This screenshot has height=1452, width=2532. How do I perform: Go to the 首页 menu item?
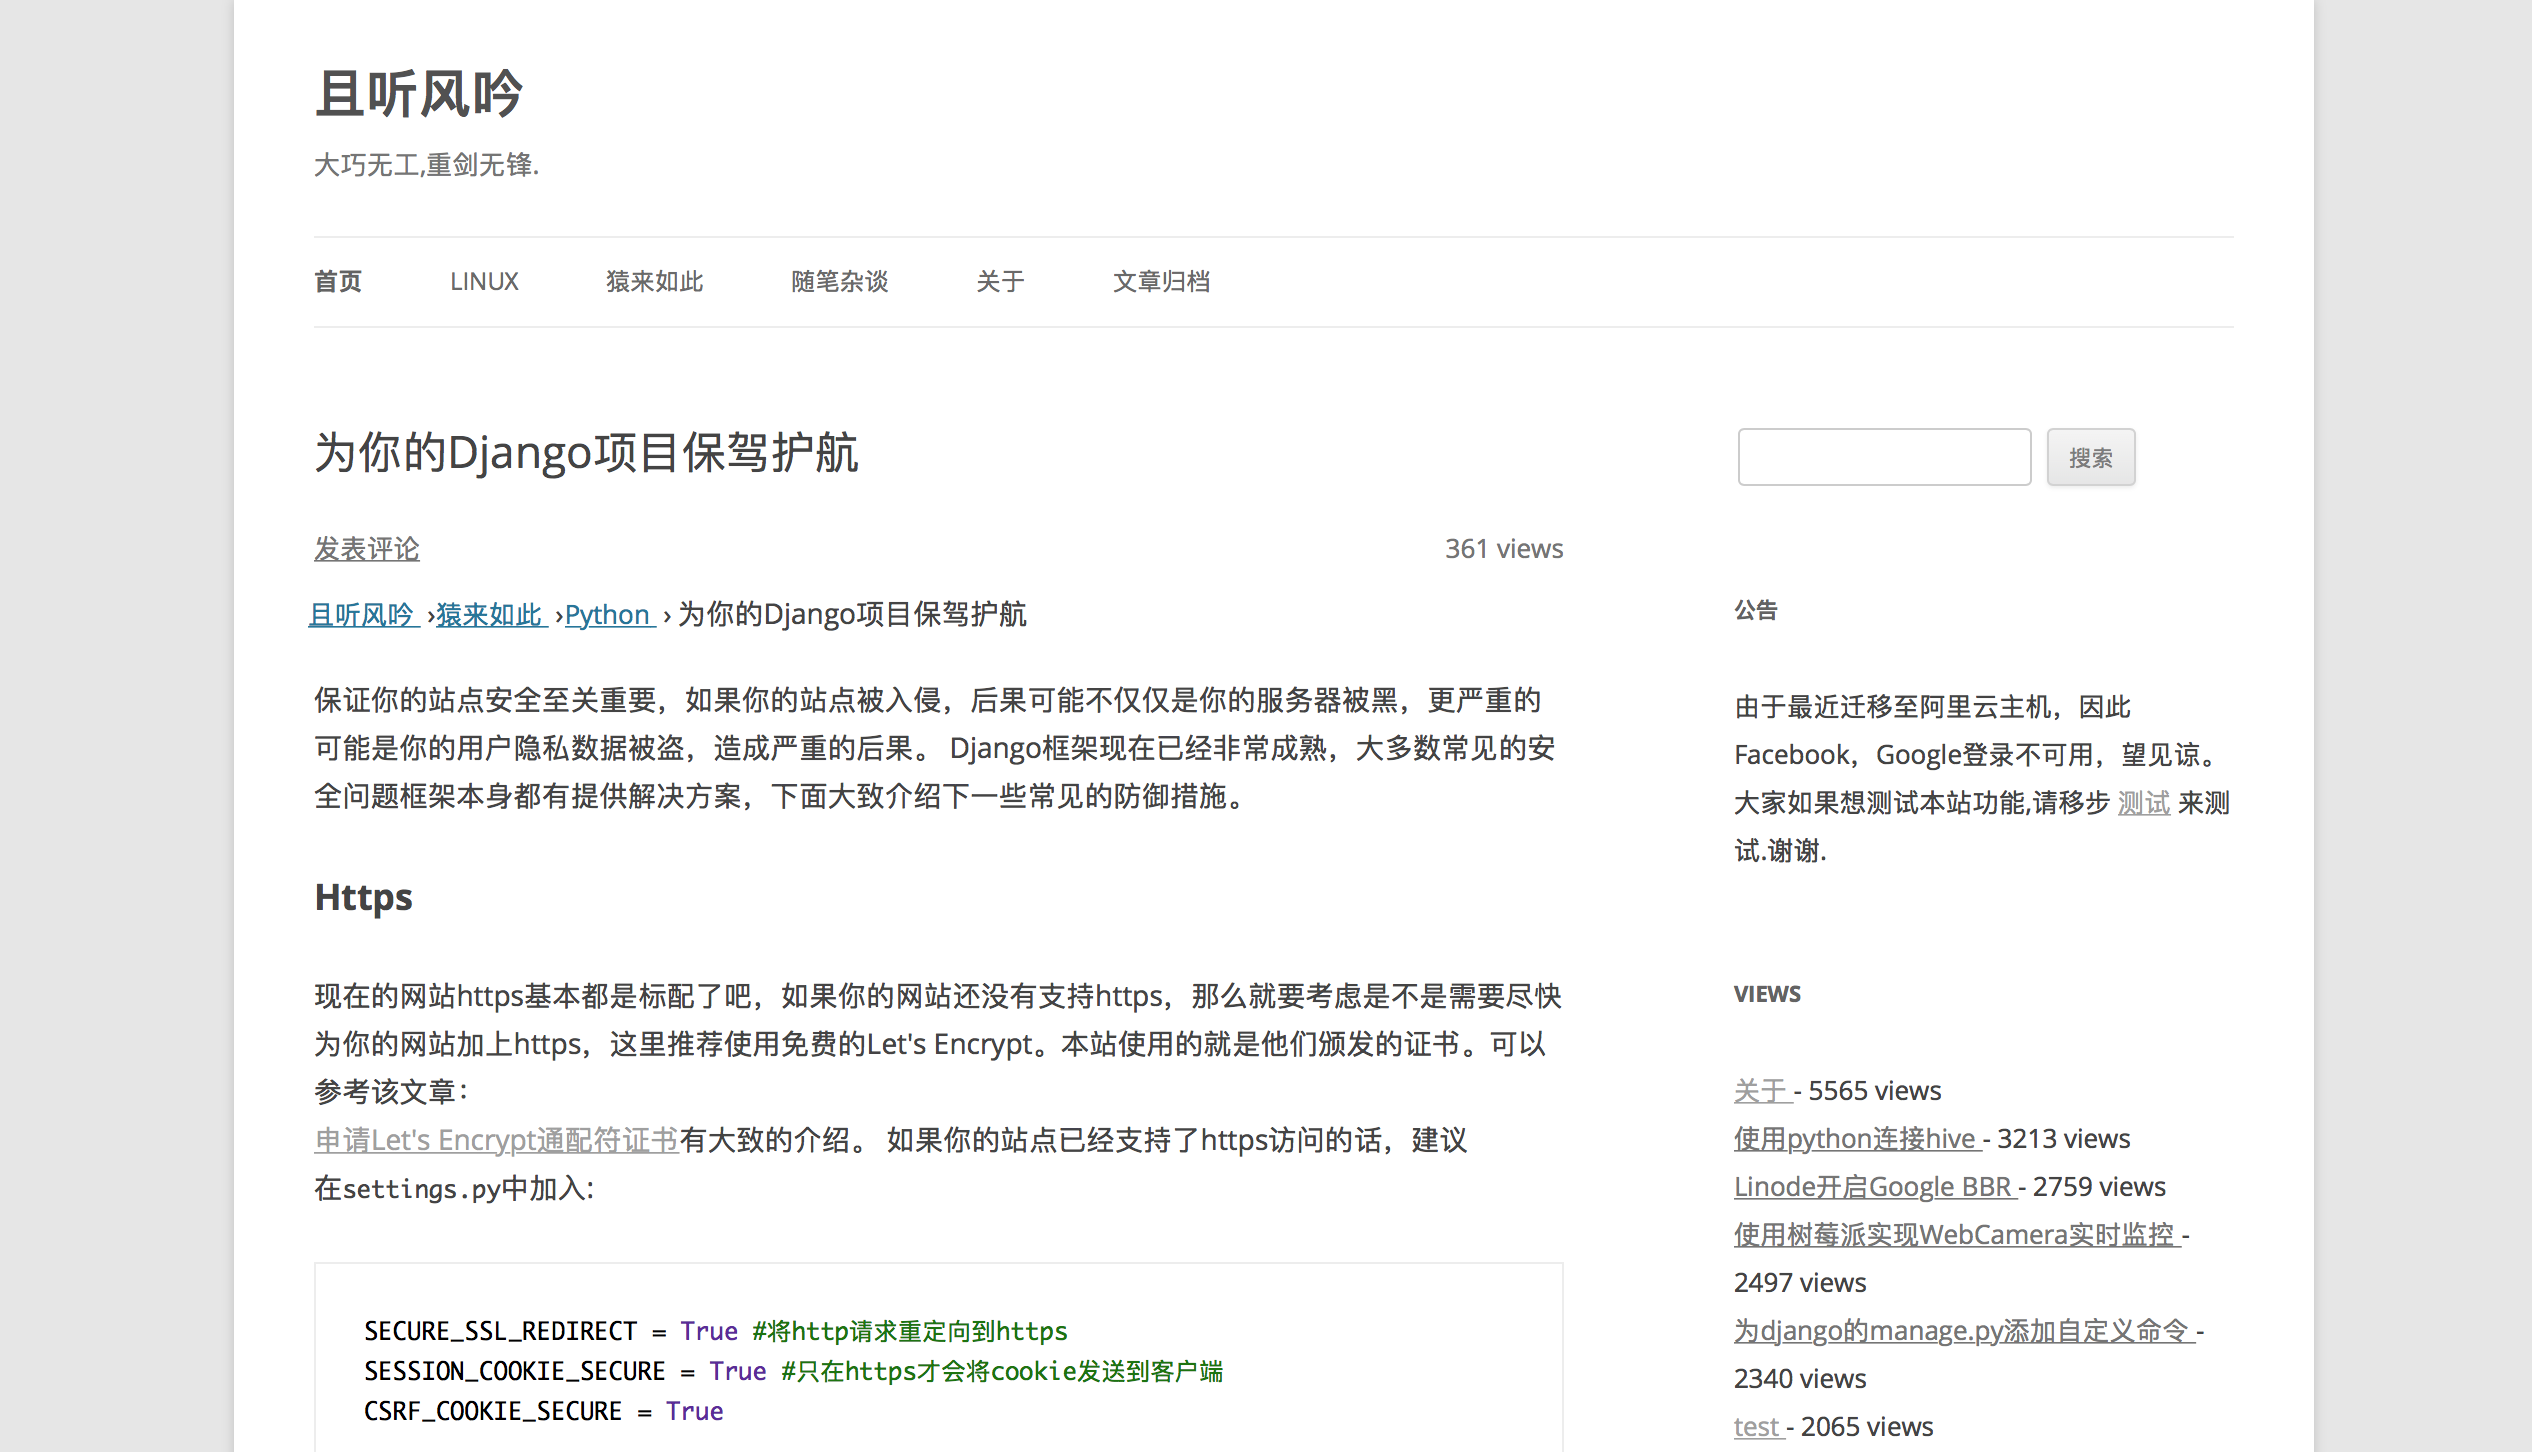[x=338, y=282]
